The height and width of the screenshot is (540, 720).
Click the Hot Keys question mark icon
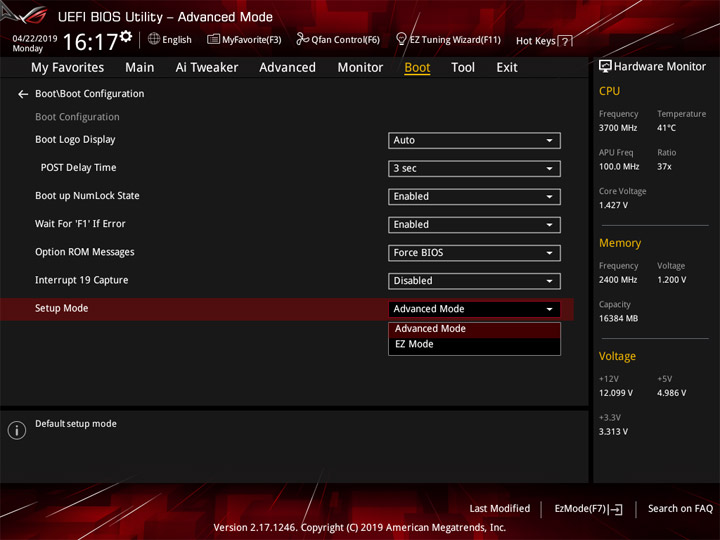[565, 41]
